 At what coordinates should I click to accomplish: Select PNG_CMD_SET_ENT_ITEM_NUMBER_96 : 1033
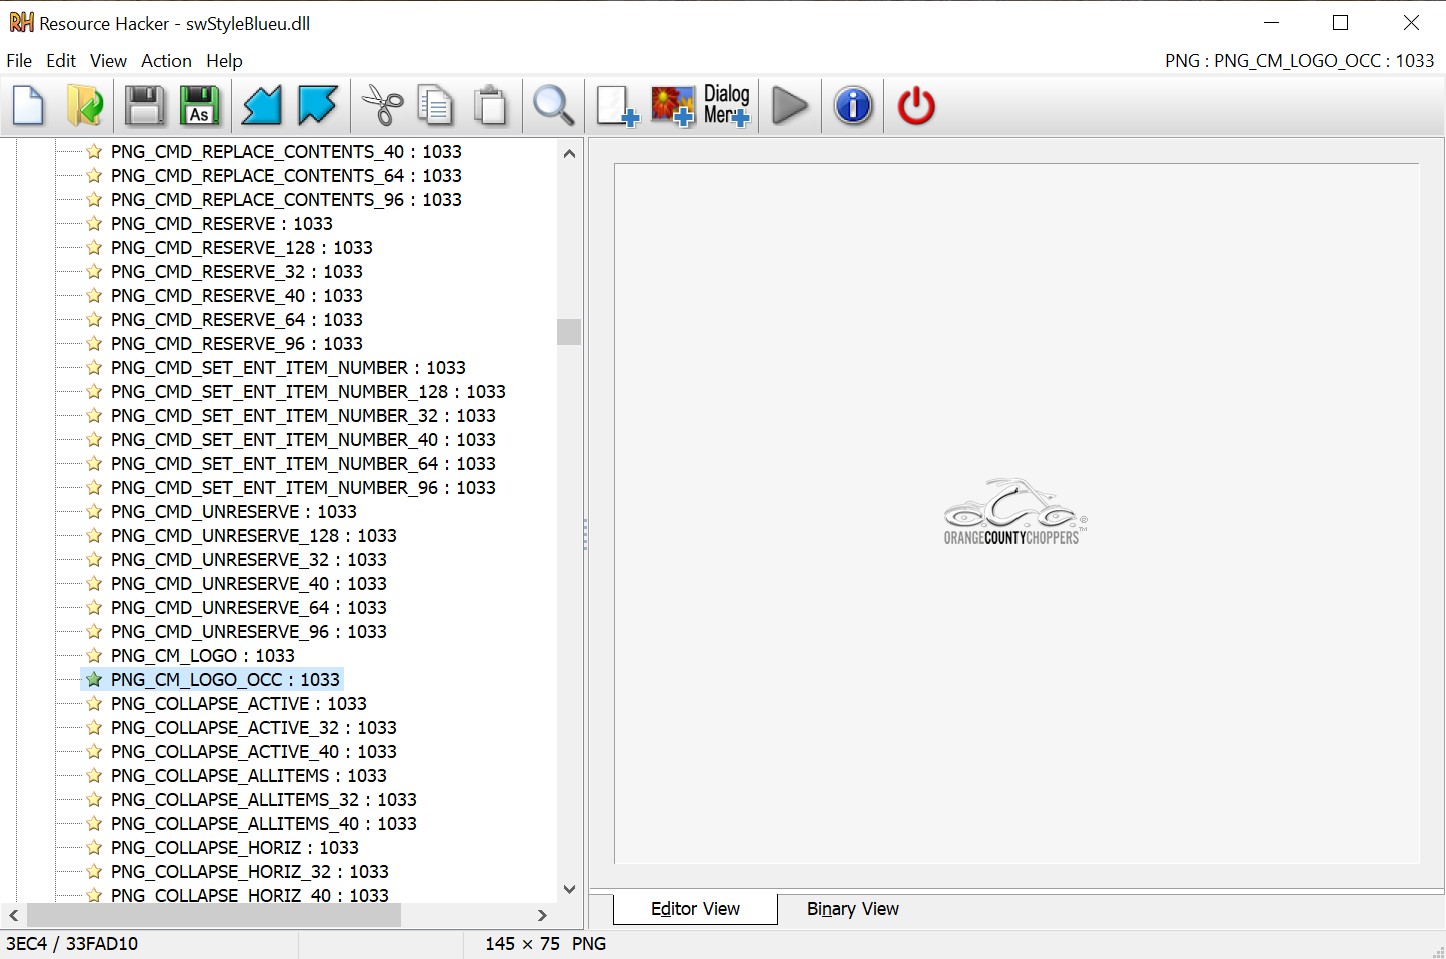coord(303,487)
